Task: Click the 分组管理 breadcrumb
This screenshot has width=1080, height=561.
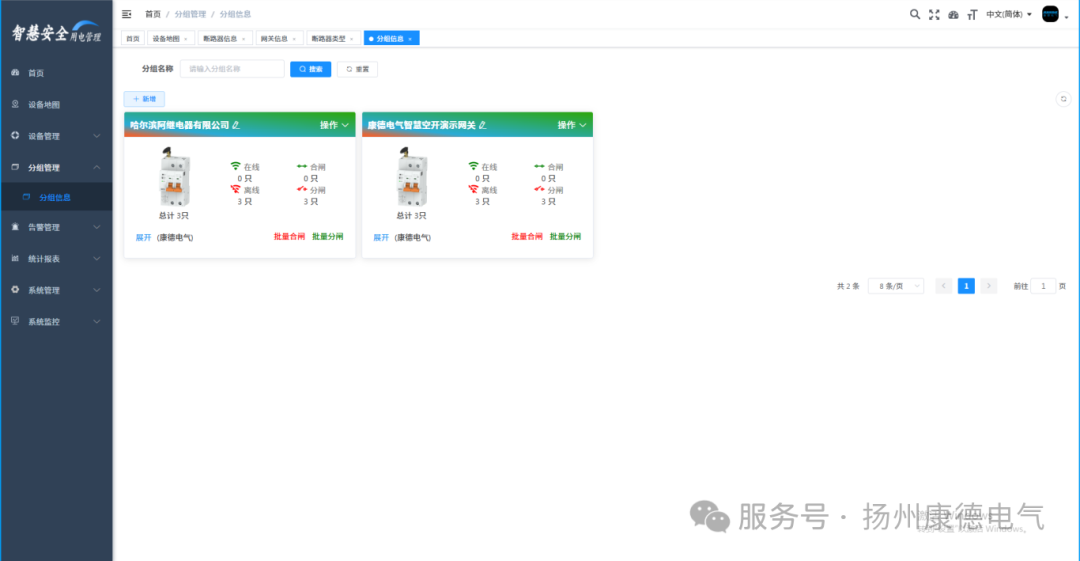Action: pyautogui.click(x=190, y=14)
